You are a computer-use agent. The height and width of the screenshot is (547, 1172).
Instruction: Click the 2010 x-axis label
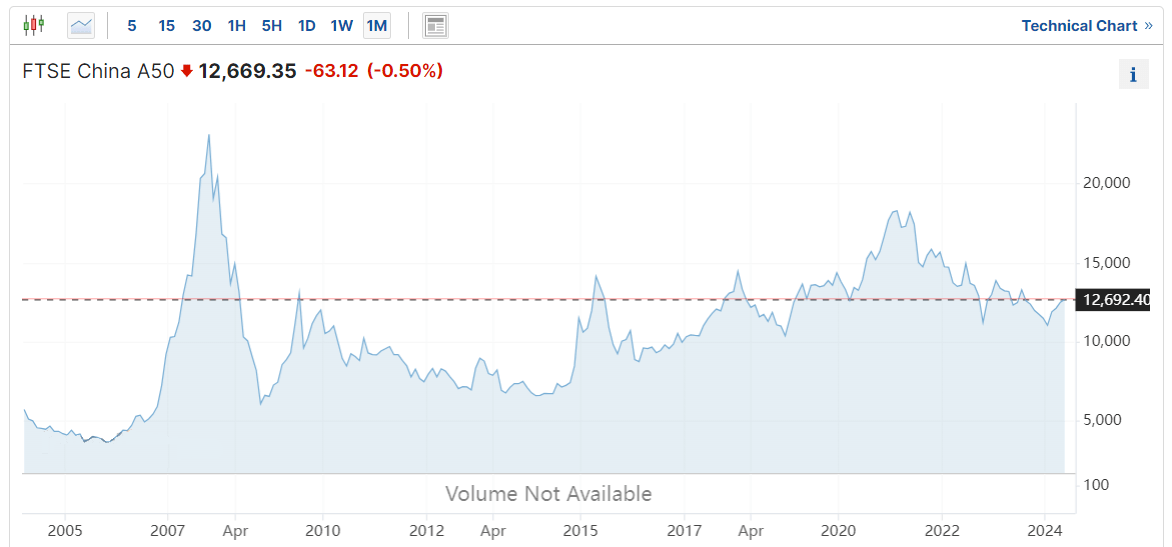pyautogui.click(x=322, y=531)
